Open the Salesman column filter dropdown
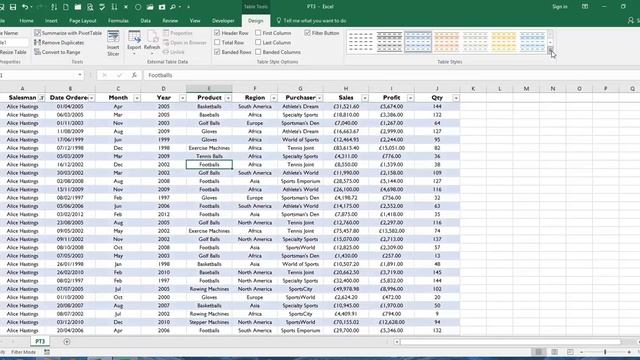 pyautogui.click(x=42, y=98)
